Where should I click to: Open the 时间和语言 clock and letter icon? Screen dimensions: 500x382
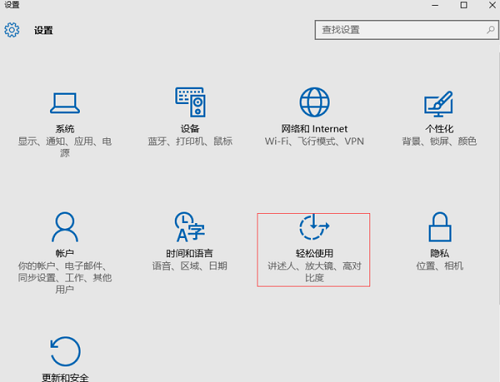(190, 227)
